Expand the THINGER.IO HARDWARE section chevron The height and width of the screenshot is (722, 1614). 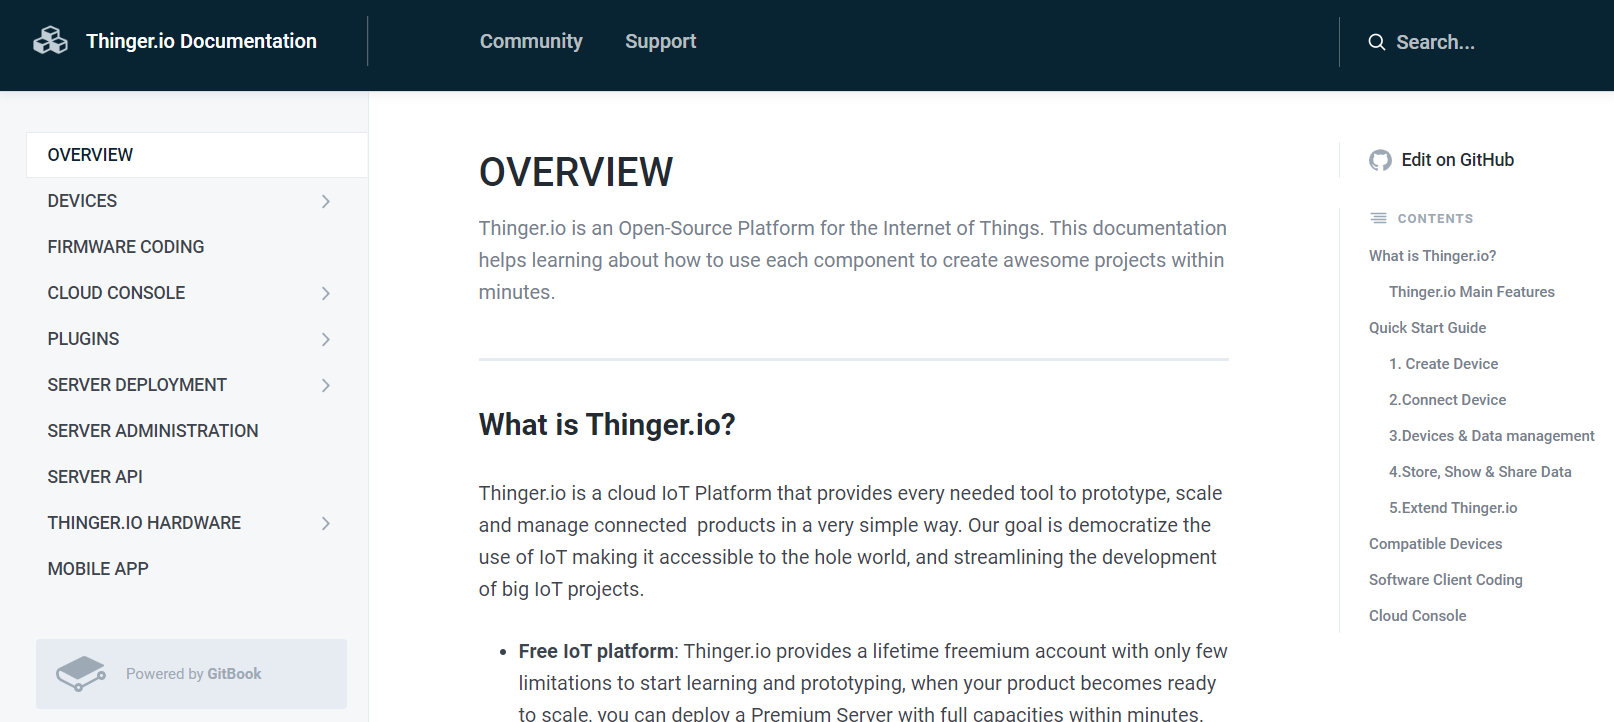click(326, 523)
